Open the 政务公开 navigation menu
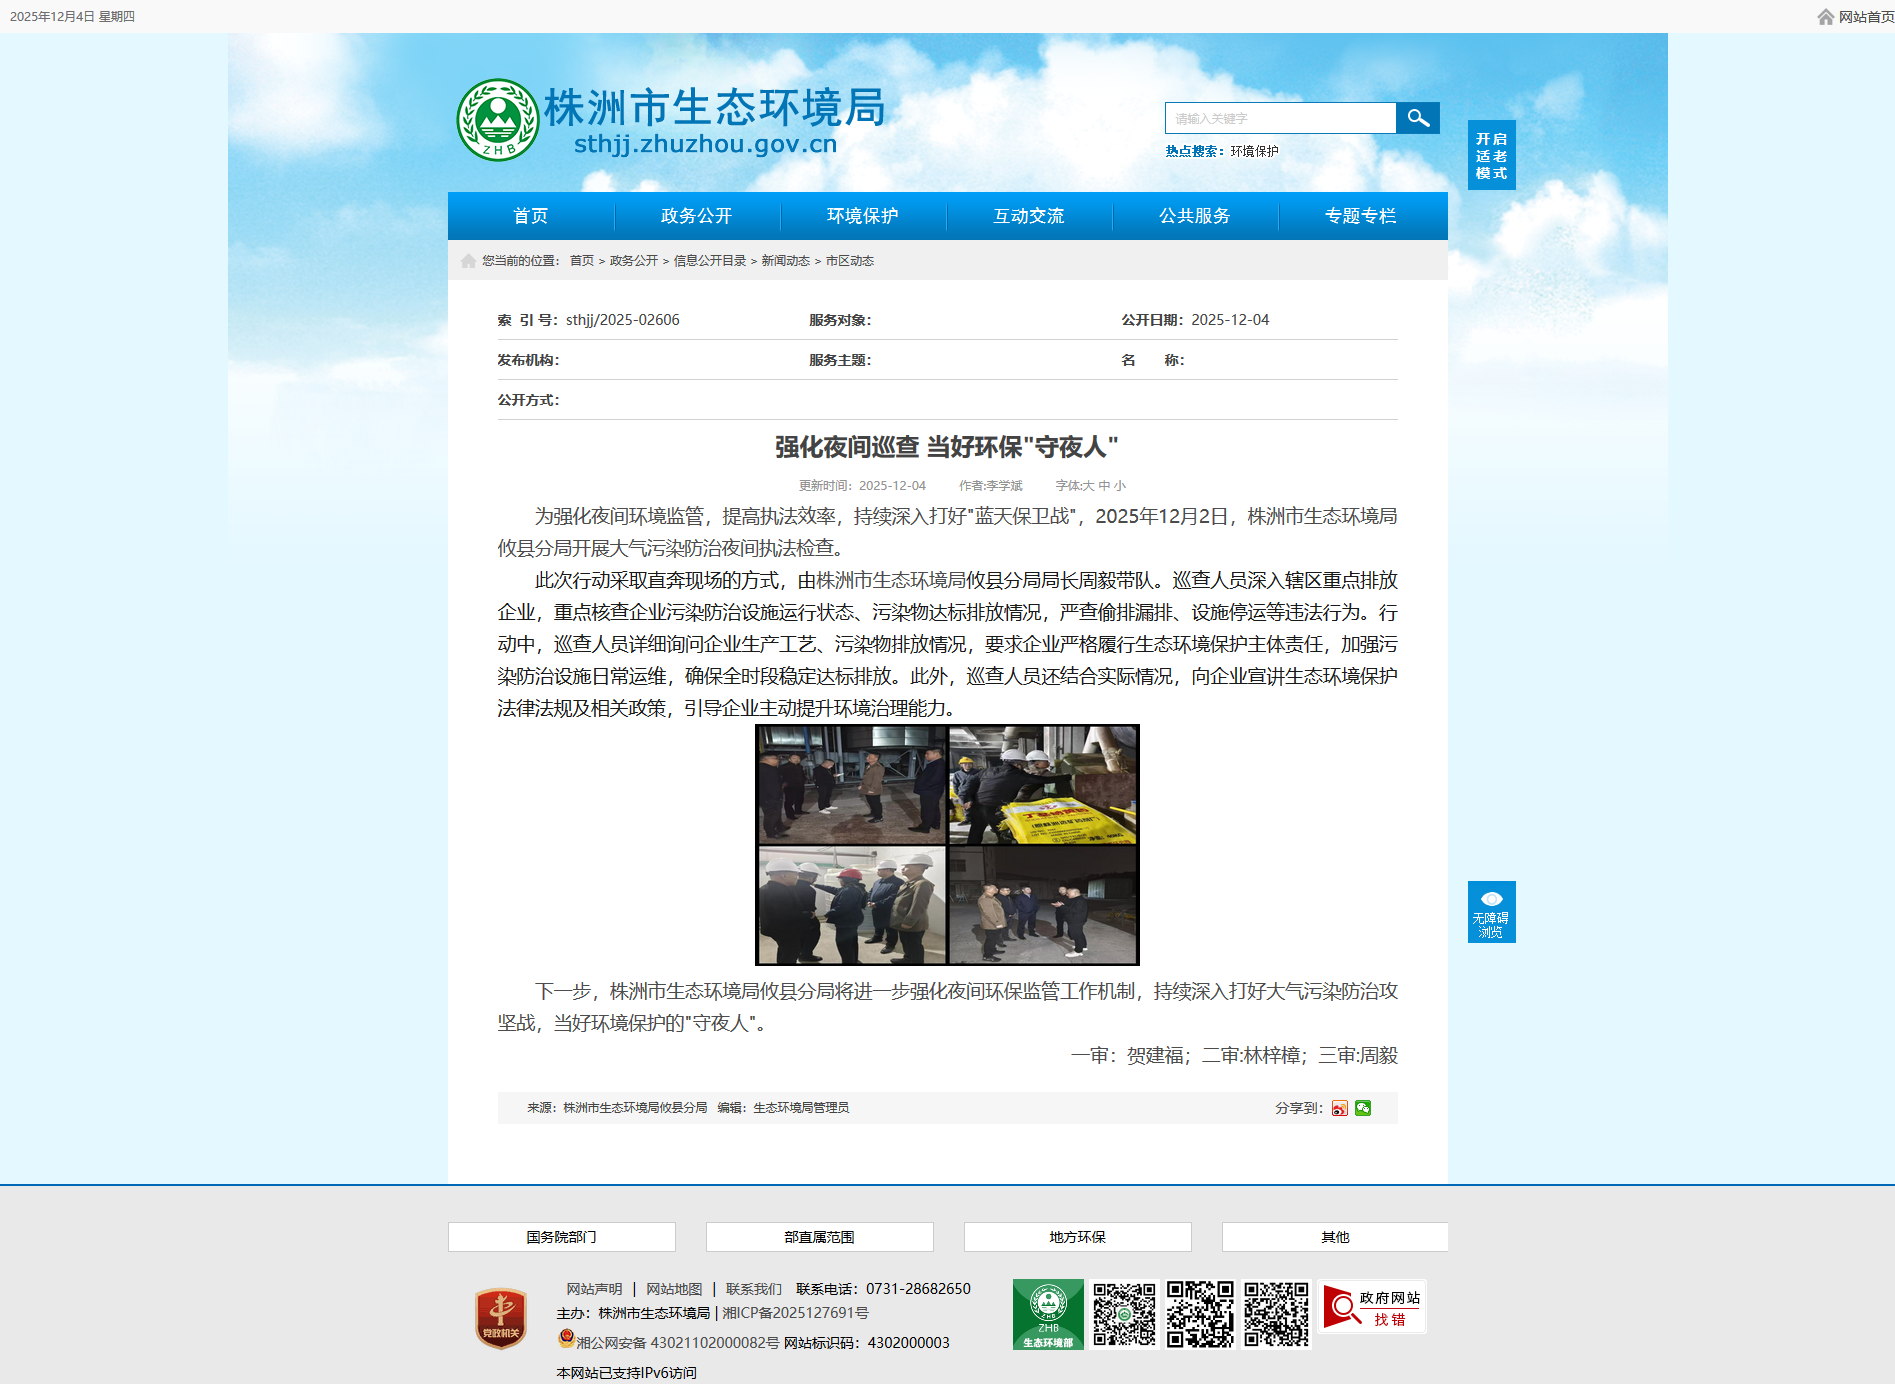 (696, 216)
